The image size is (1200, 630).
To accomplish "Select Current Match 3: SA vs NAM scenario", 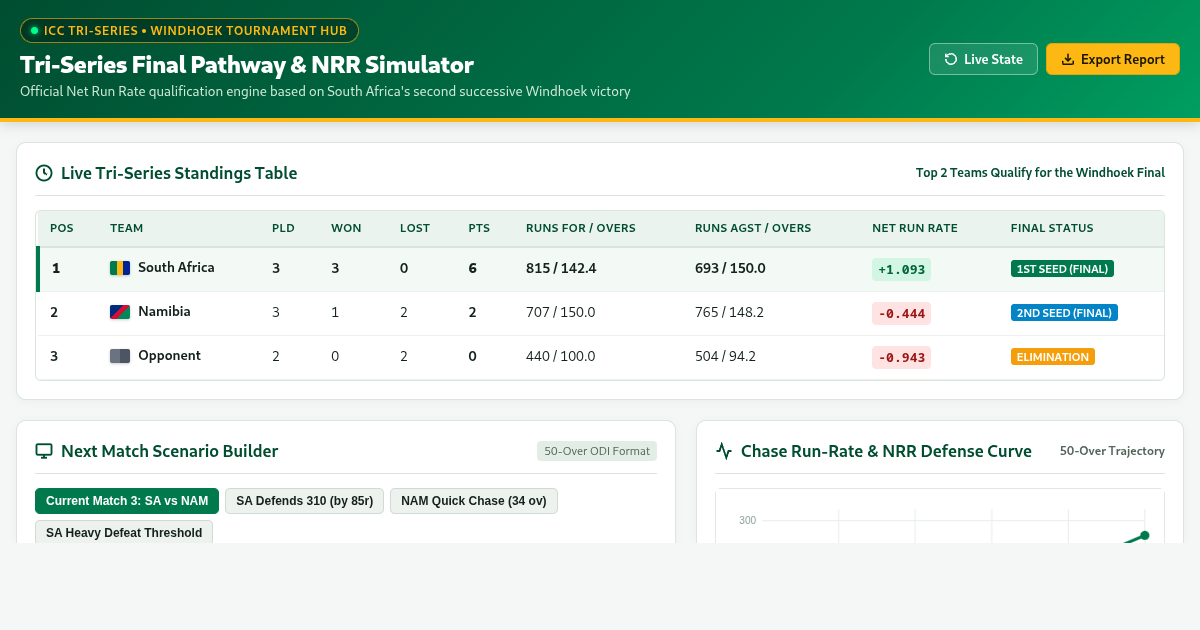I will pyautogui.click(x=127, y=501).
